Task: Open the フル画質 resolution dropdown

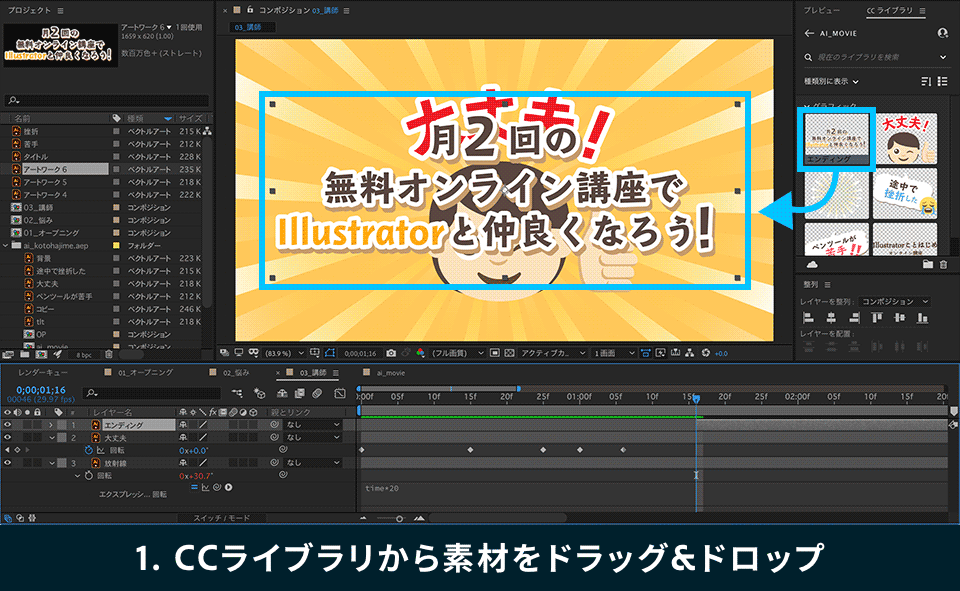Action: (457, 353)
